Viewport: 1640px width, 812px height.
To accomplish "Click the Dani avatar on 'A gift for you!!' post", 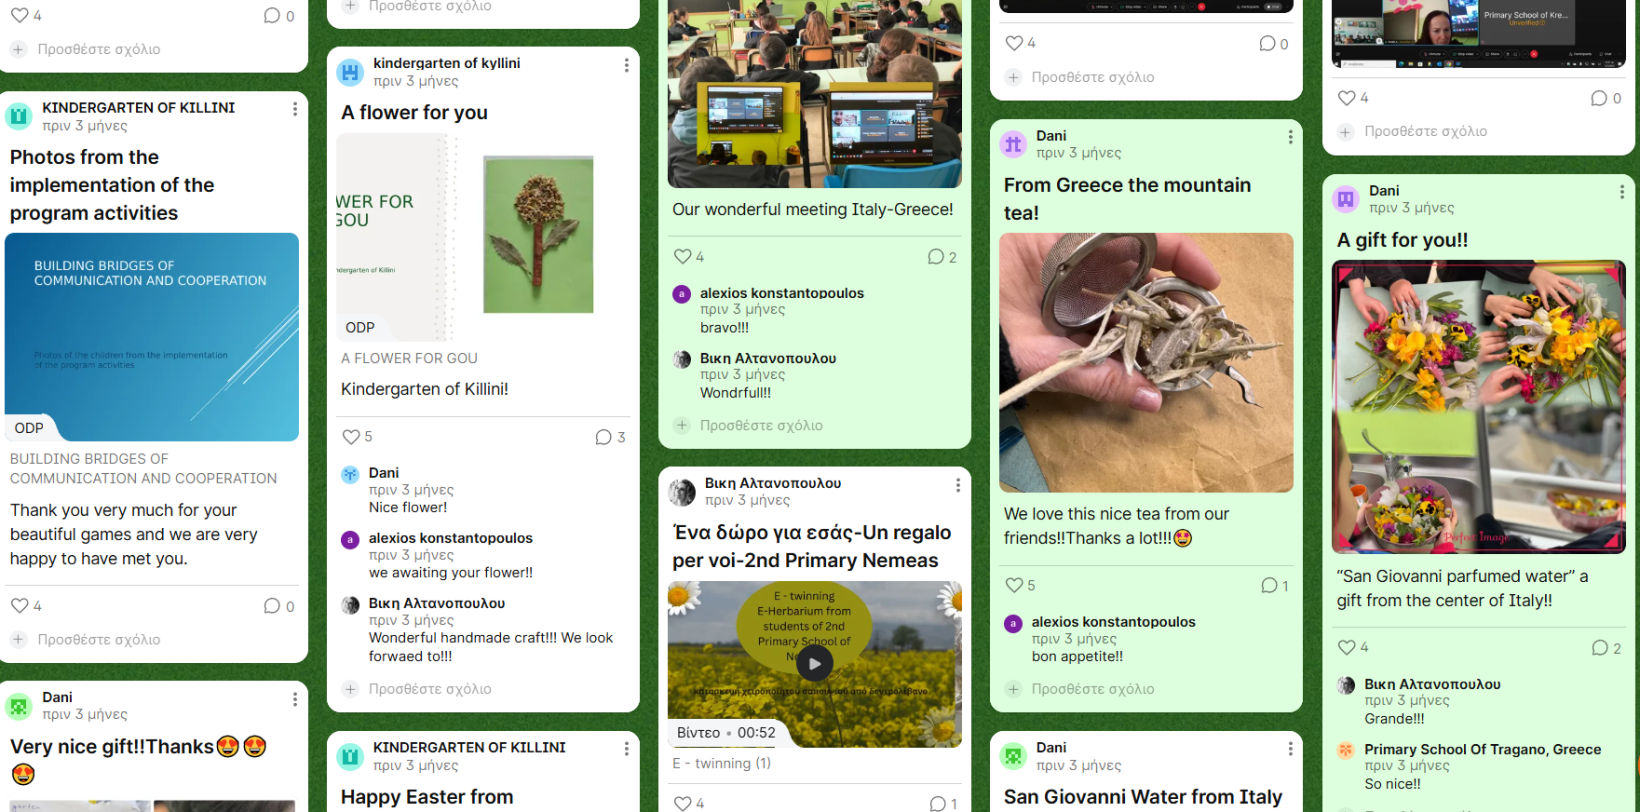I will 1346,199.
